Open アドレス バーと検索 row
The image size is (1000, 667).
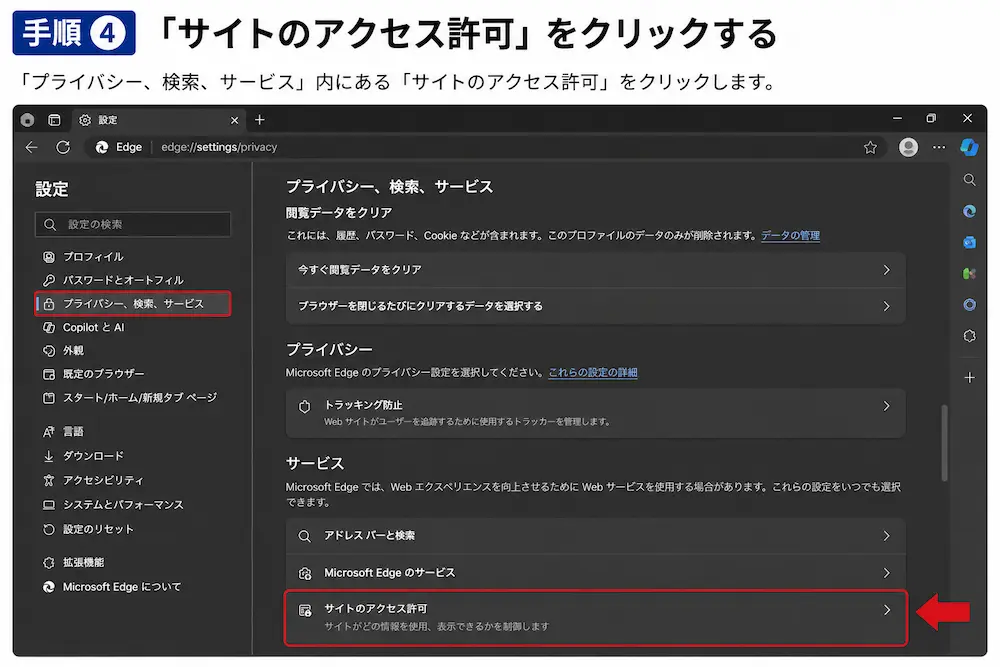(595, 536)
